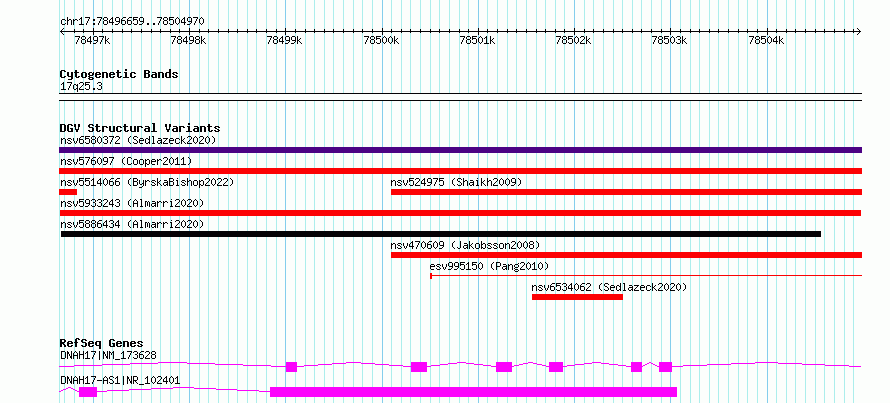Viewport: 890px width, 403px height.
Task: Click the red nsv6534062 variant bar
Action: click(577, 297)
